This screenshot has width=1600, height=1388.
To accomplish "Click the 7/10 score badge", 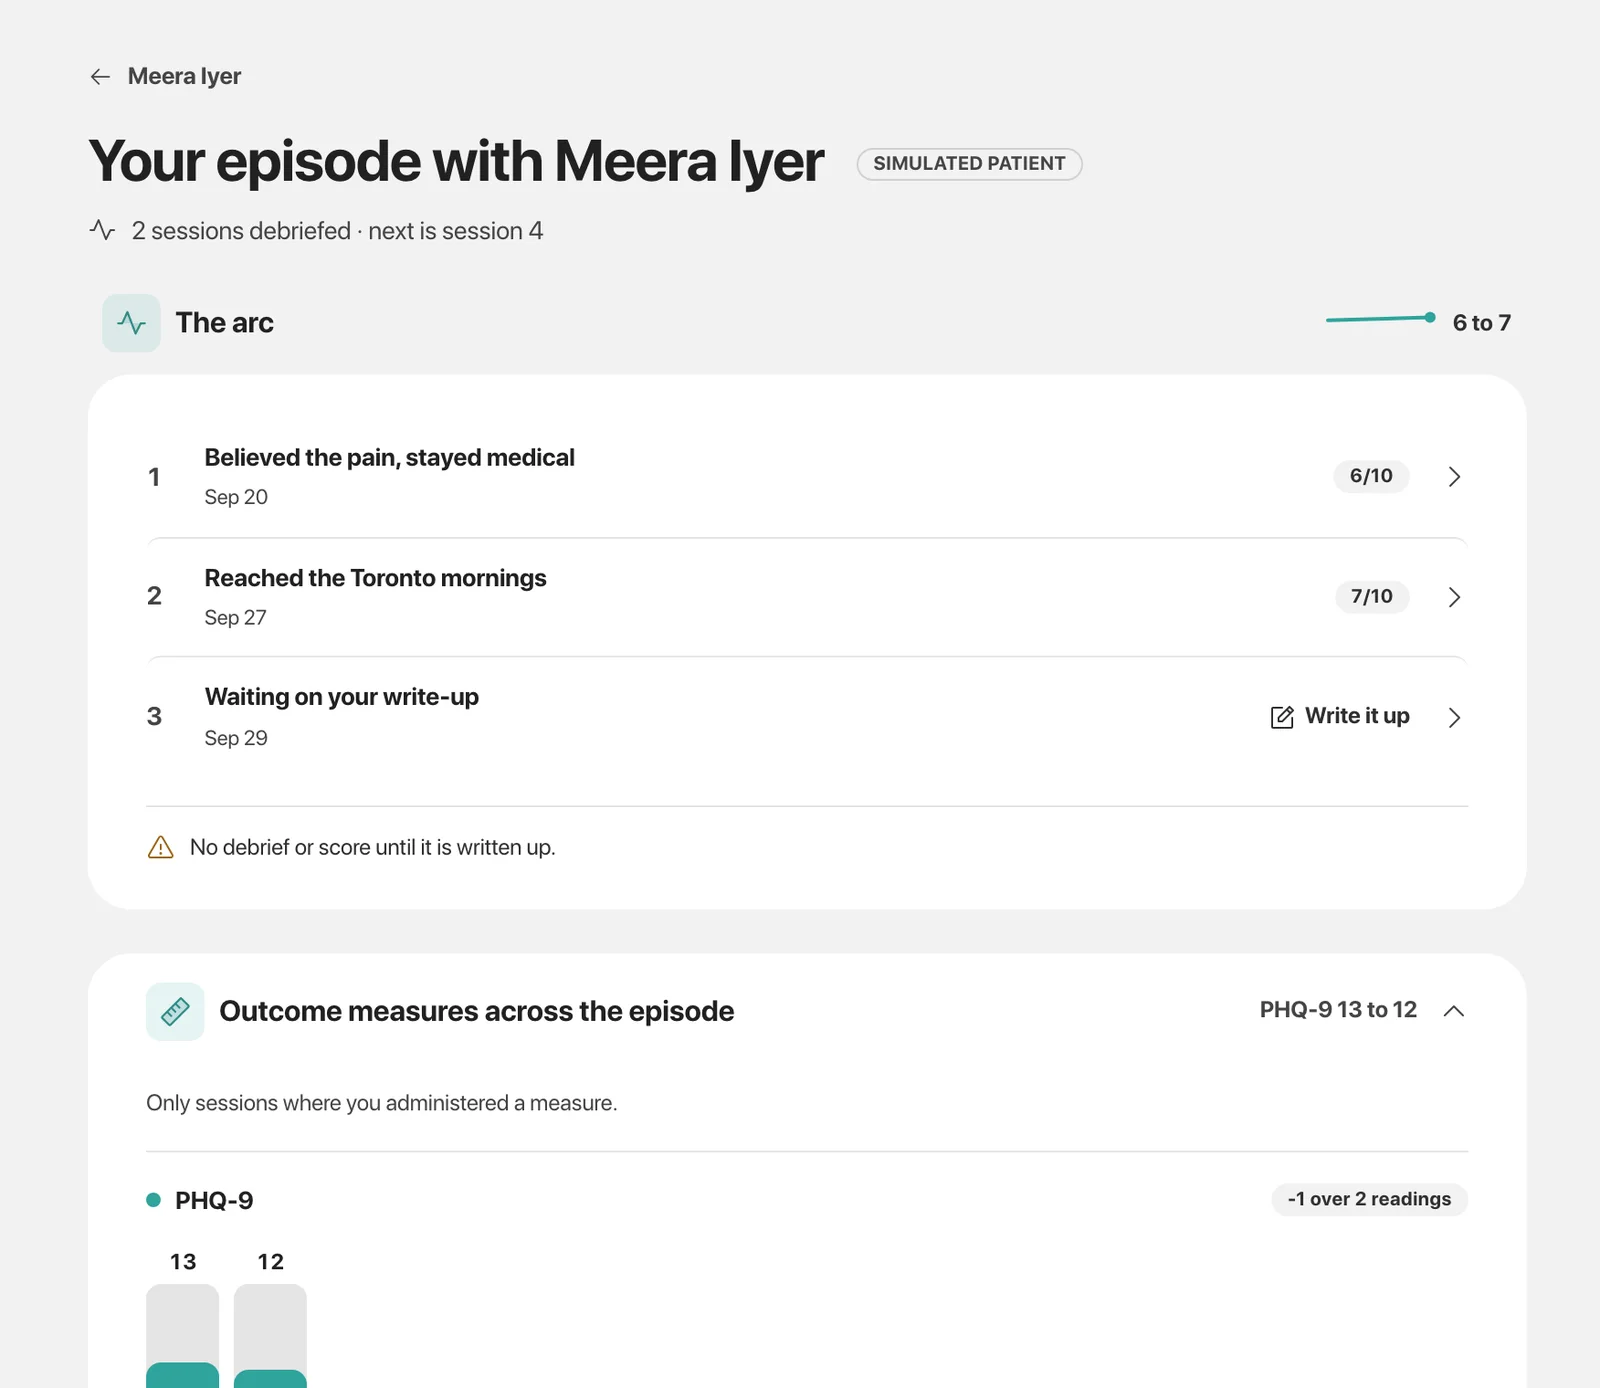I will (1372, 597).
